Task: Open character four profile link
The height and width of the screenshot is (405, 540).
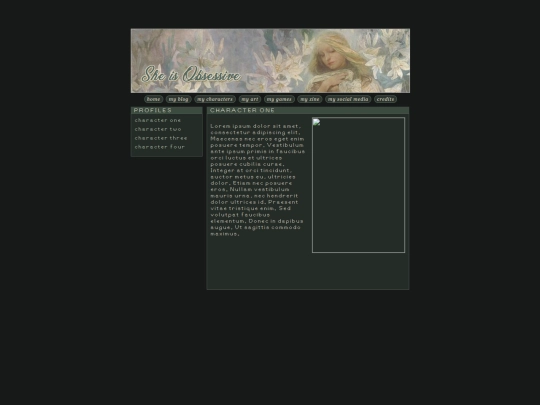Action: click(159, 147)
